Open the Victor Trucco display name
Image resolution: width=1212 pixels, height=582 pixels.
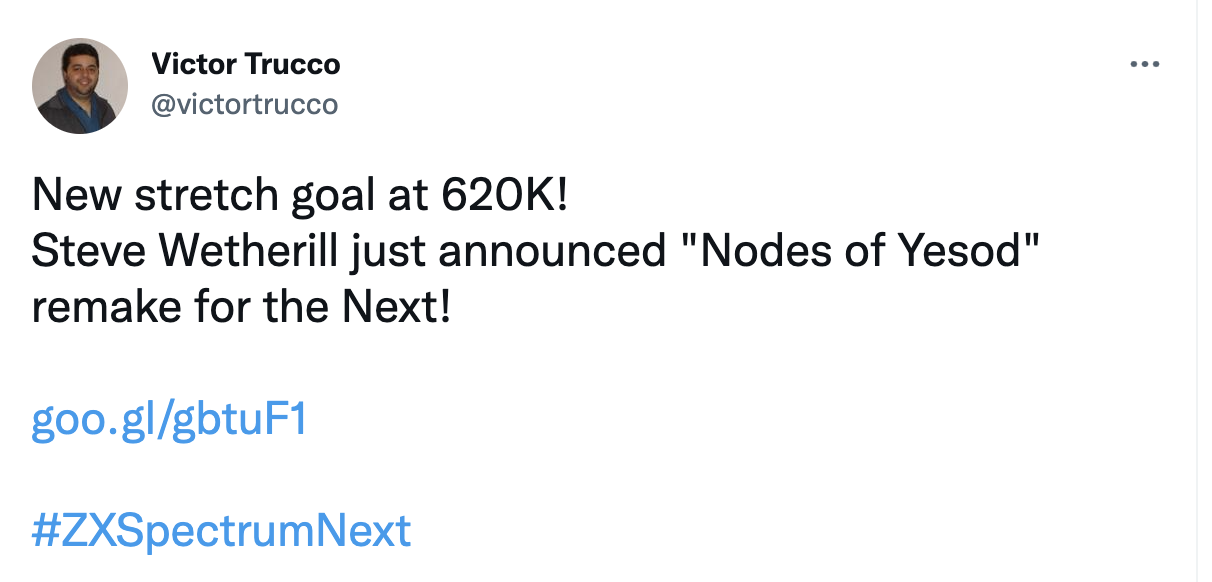(245, 64)
